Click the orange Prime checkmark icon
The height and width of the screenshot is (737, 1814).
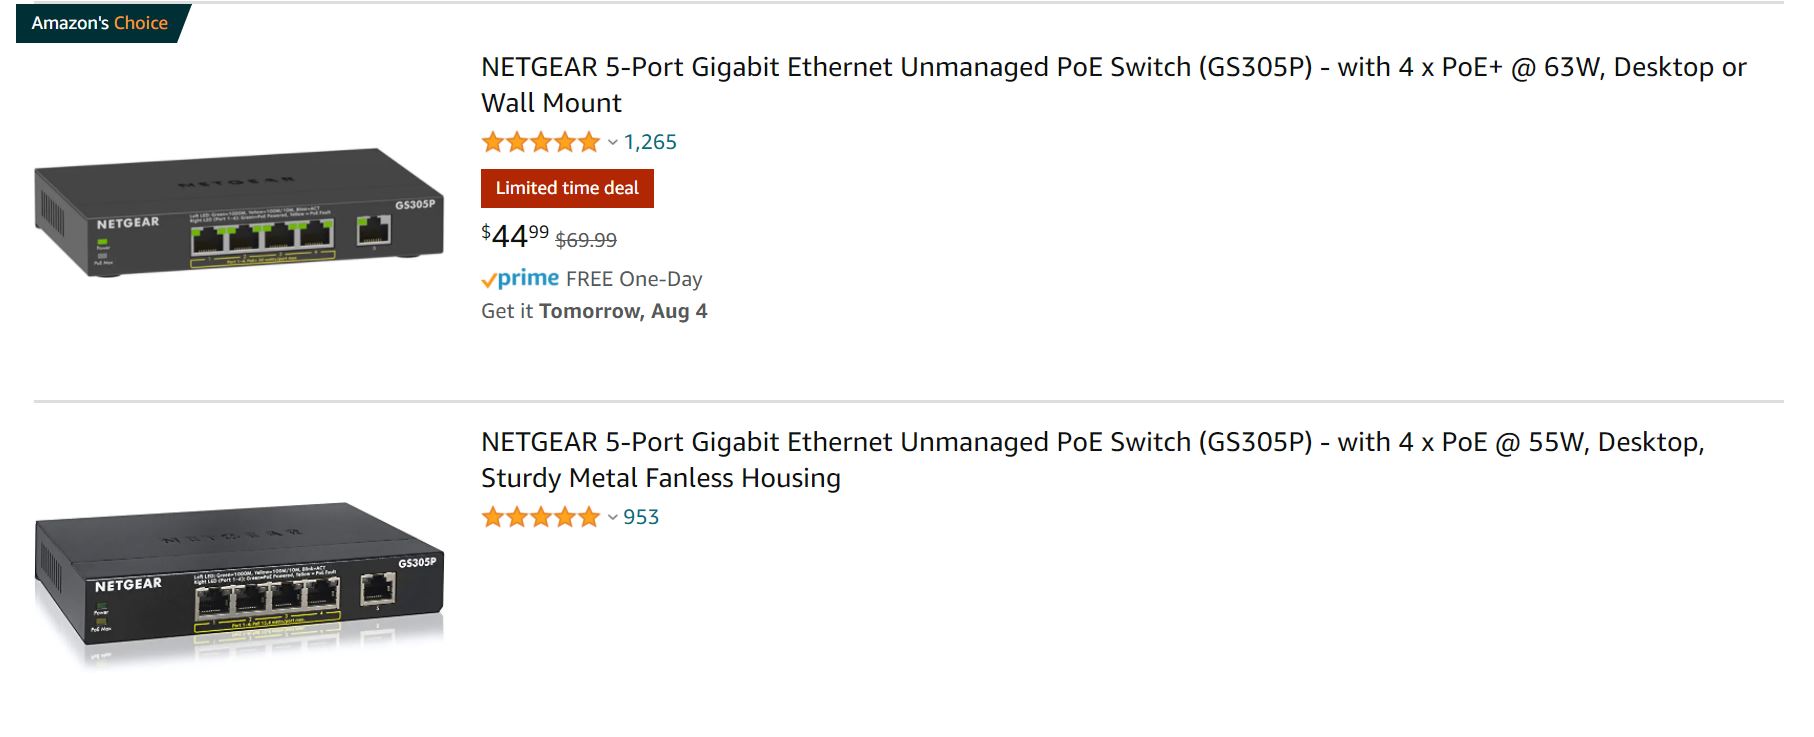coord(489,280)
